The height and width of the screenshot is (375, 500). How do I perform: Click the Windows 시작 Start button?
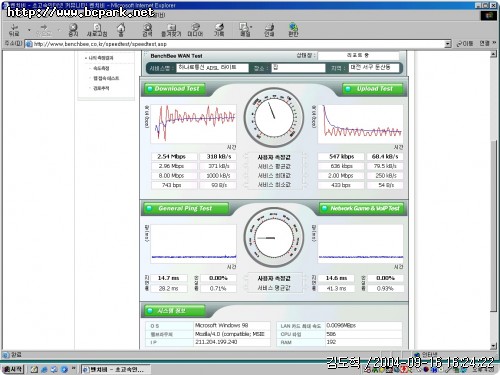pos(13,369)
